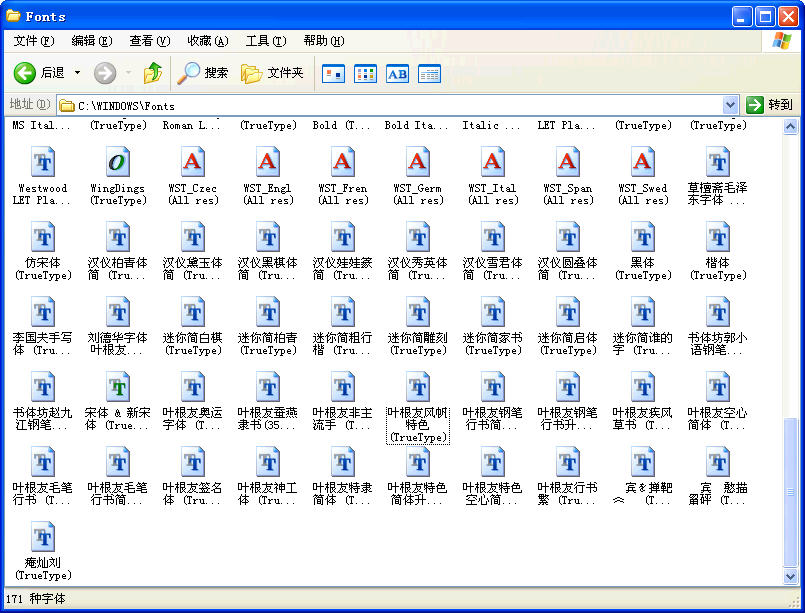Select the 迷你简雕刻 font icon
805x613 pixels.
point(418,312)
